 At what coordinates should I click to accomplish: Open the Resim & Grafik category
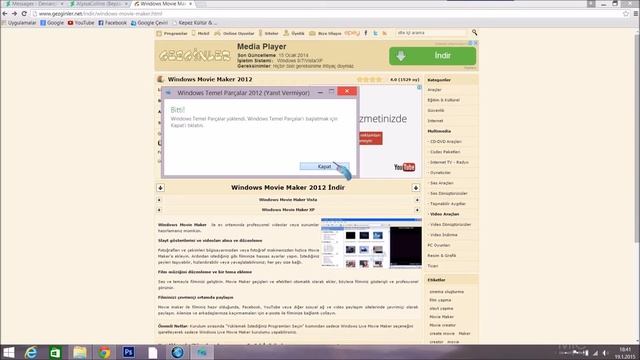click(x=442, y=256)
